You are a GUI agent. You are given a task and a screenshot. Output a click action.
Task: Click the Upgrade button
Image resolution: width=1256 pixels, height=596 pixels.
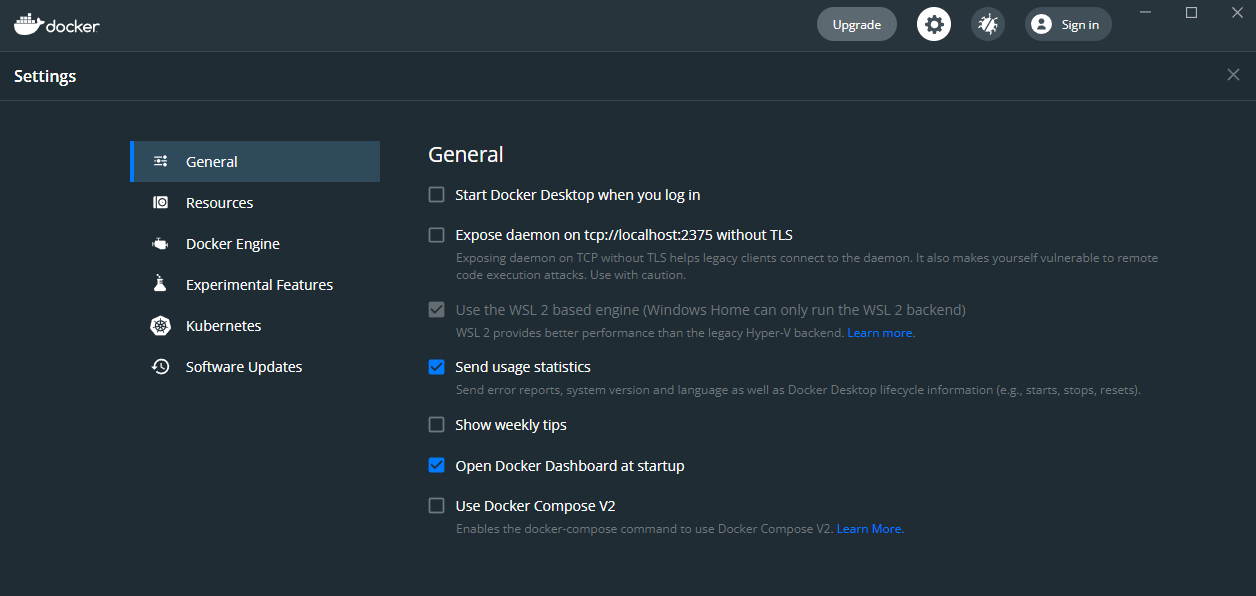click(x=857, y=24)
